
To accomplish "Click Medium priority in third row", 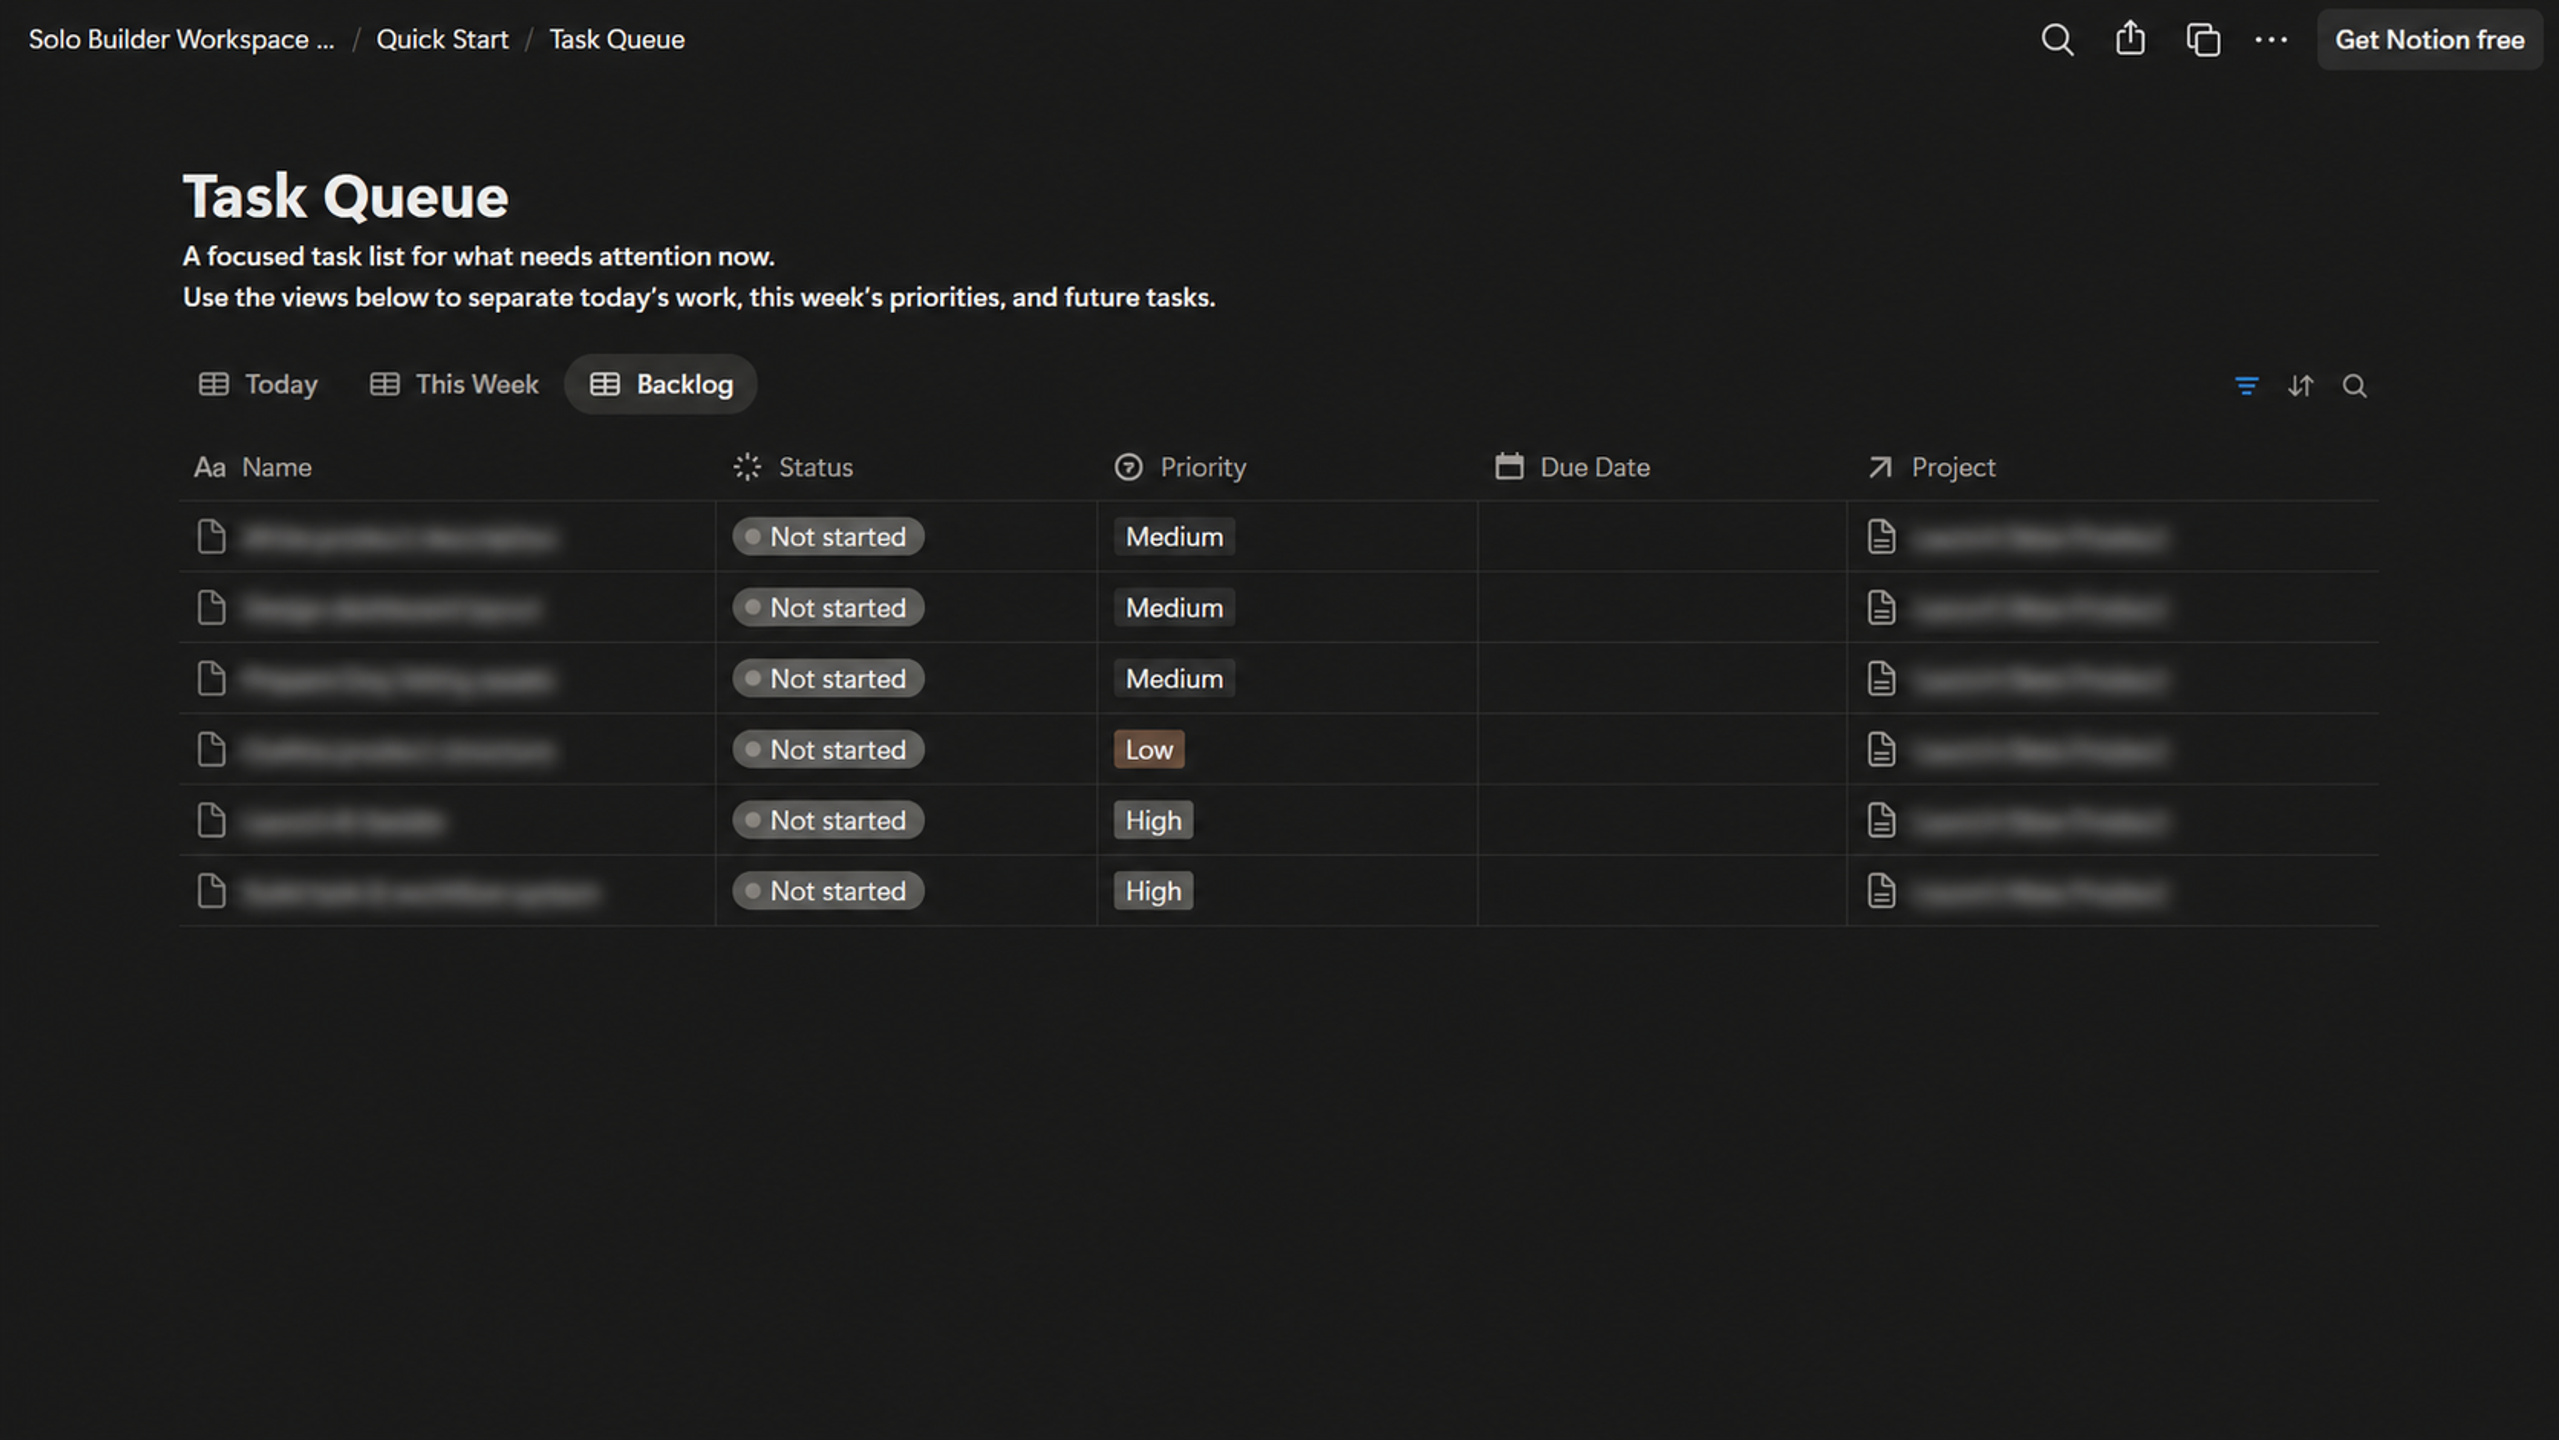I will 1174,679.
